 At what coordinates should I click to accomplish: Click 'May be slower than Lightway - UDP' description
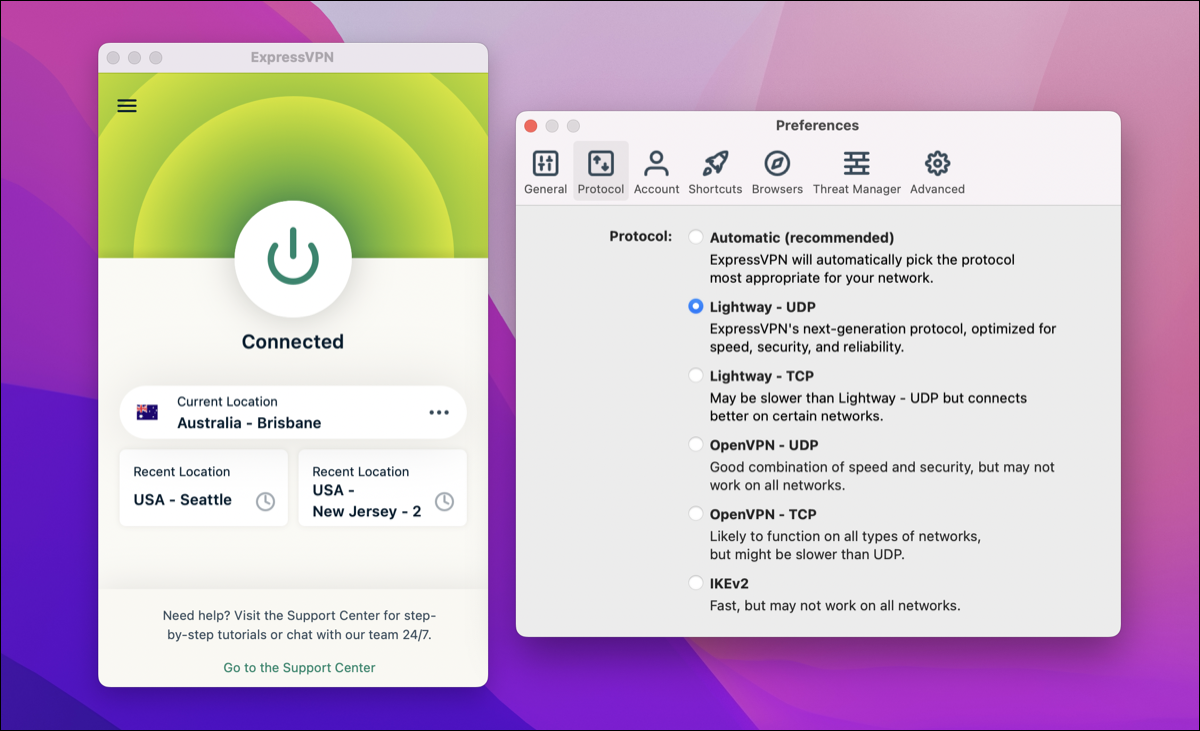pos(868,407)
